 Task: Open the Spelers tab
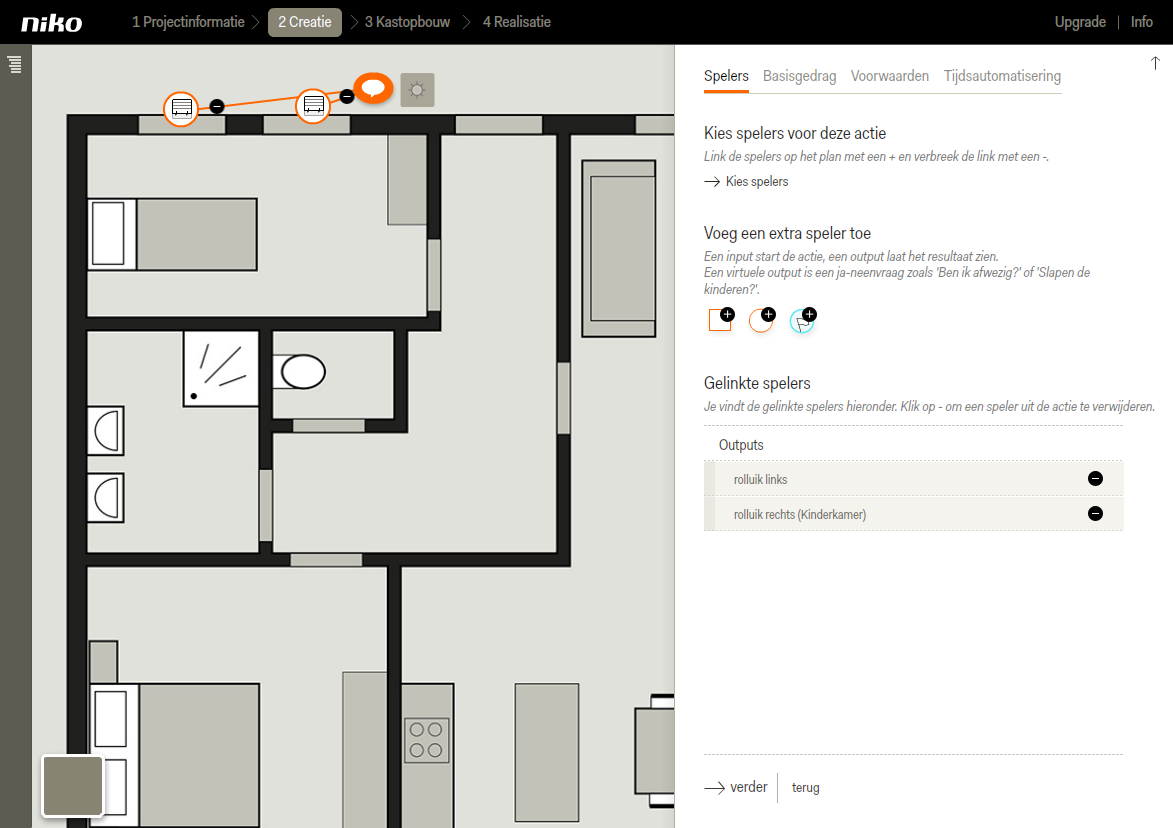[726, 76]
